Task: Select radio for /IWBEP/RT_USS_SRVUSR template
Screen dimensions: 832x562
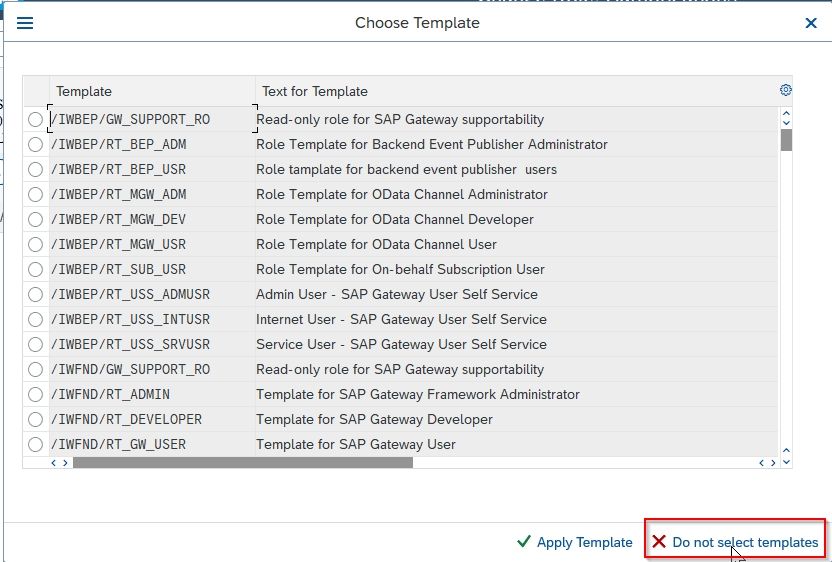Action: click(x=36, y=344)
